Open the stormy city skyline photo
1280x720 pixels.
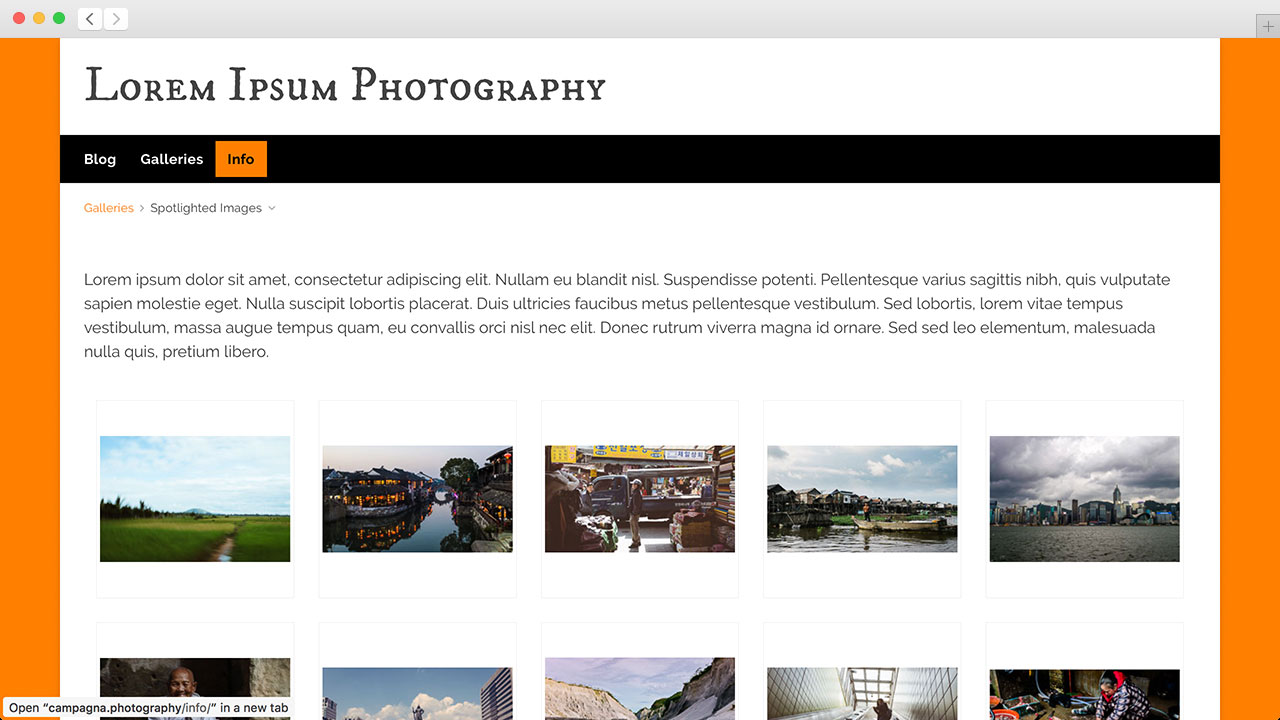[x=1085, y=499]
